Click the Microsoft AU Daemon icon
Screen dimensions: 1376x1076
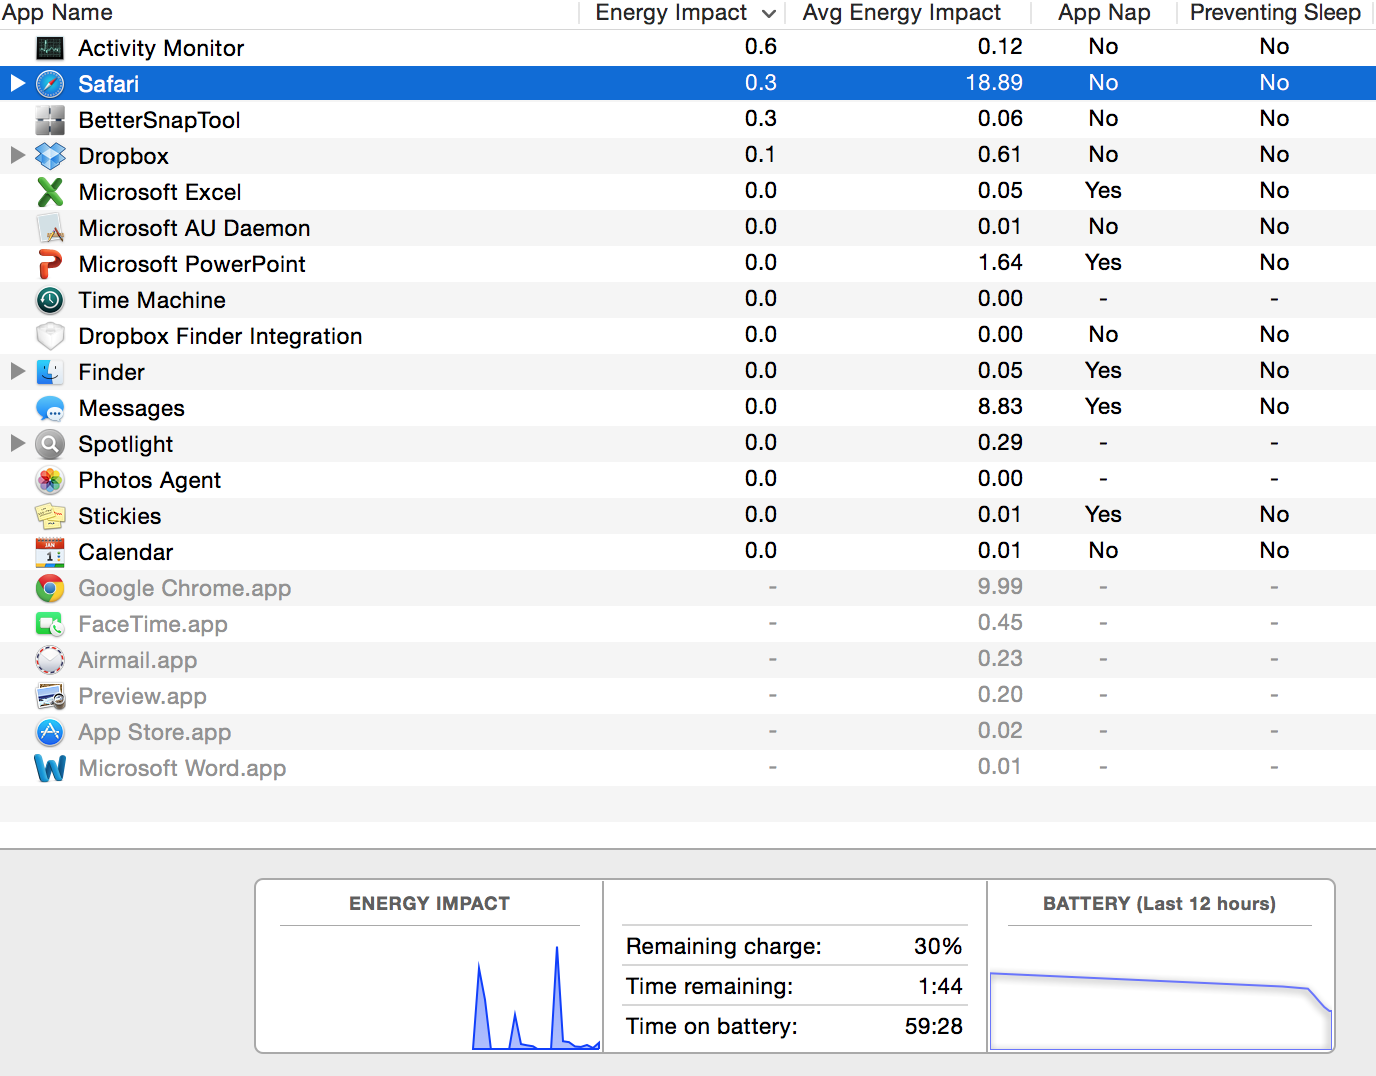(50, 228)
